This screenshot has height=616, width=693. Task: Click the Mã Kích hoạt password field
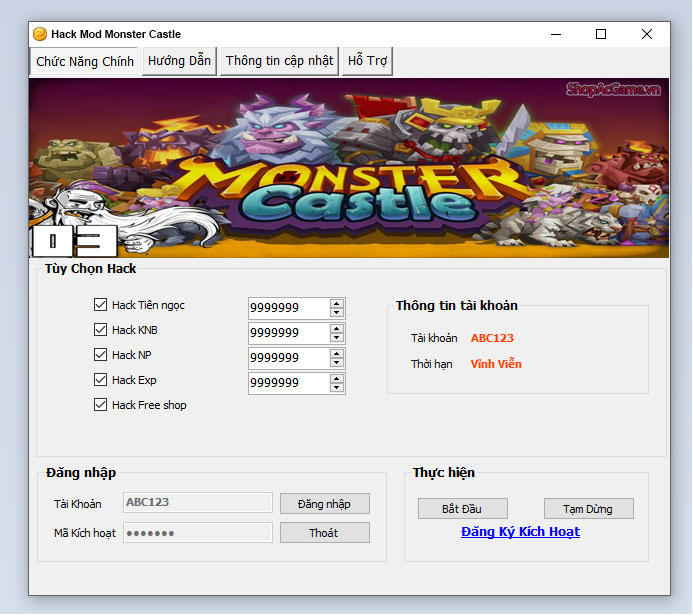[198, 533]
